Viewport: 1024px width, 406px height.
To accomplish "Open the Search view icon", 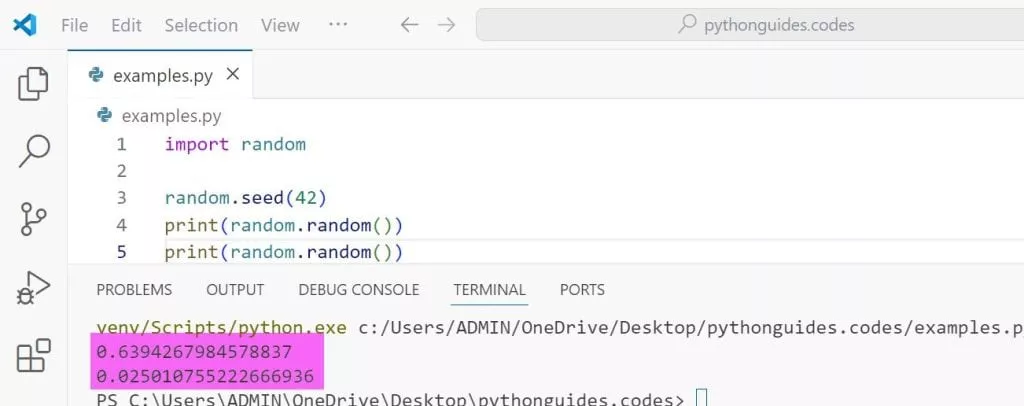I will 34,151.
